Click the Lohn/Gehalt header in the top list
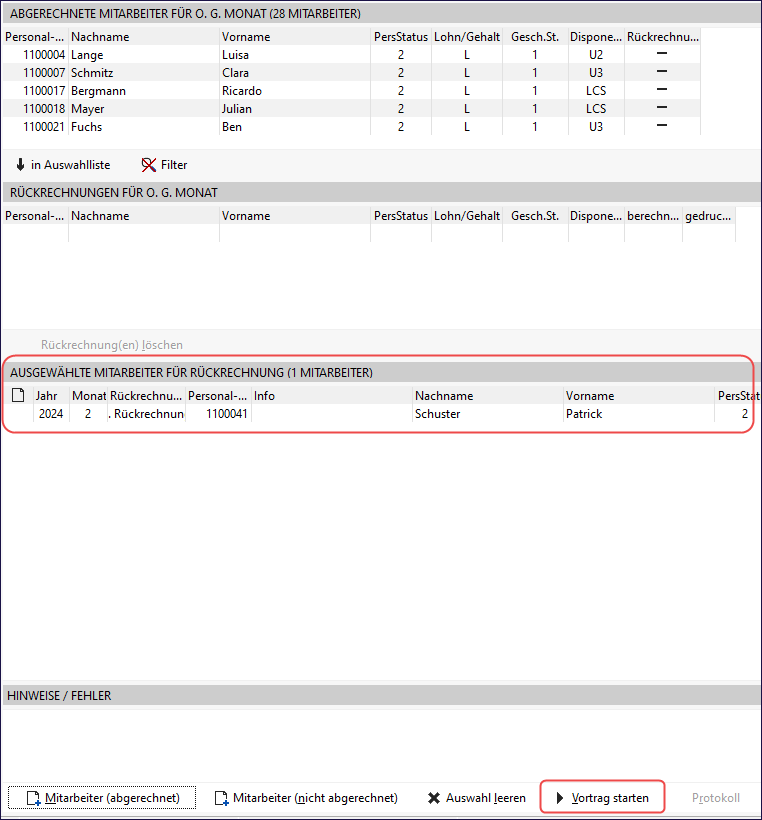This screenshot has height=820, width=762. coord(467,37)
